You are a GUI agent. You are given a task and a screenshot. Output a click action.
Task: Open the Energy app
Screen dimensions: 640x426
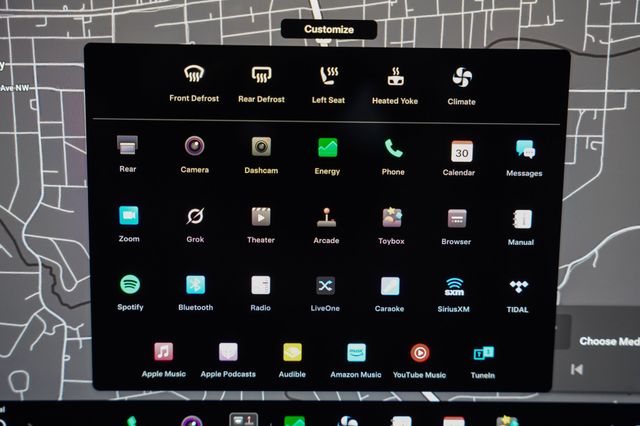coord(327,147)
